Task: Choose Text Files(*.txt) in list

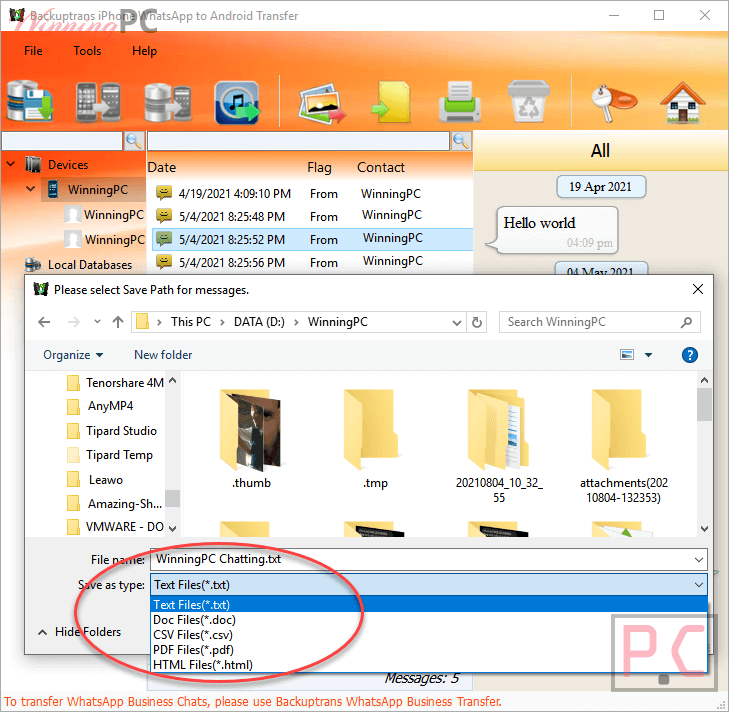Action: (429, 605)
